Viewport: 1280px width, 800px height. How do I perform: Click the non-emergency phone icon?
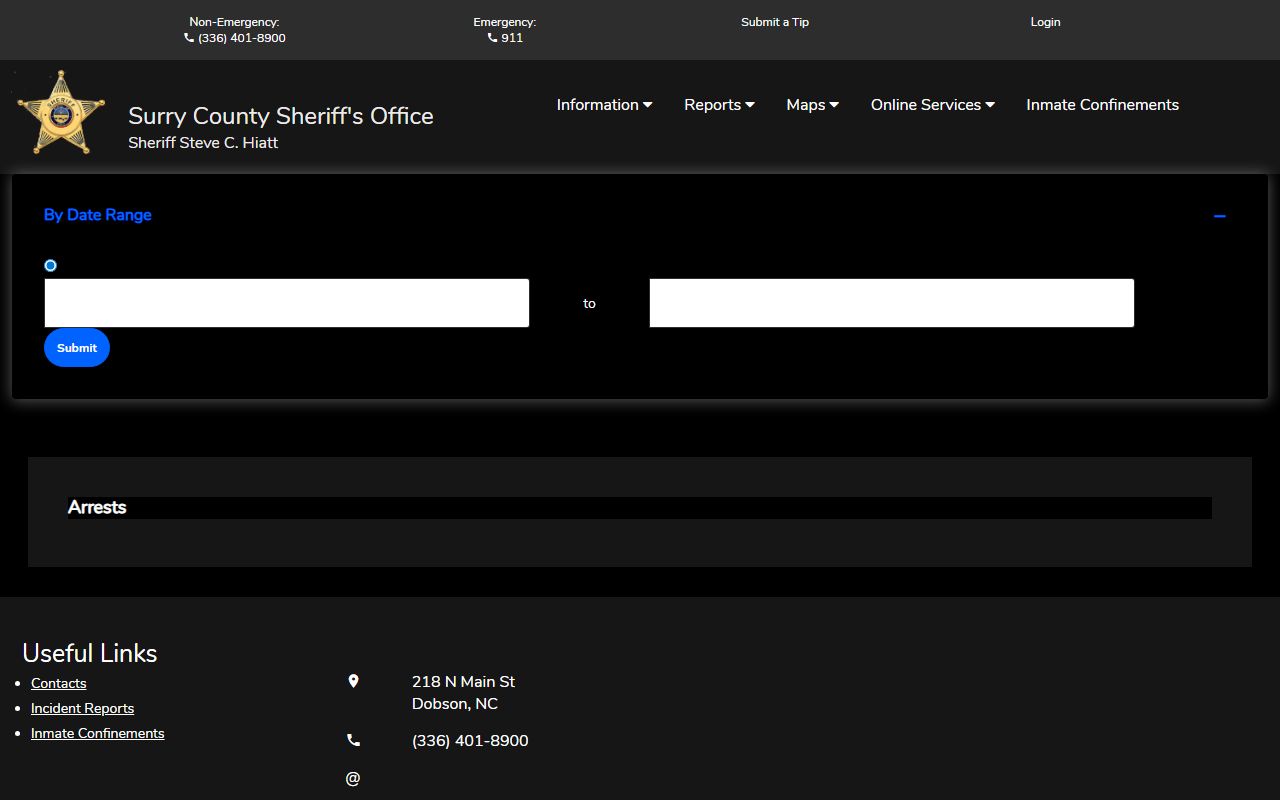pos(189,38)
